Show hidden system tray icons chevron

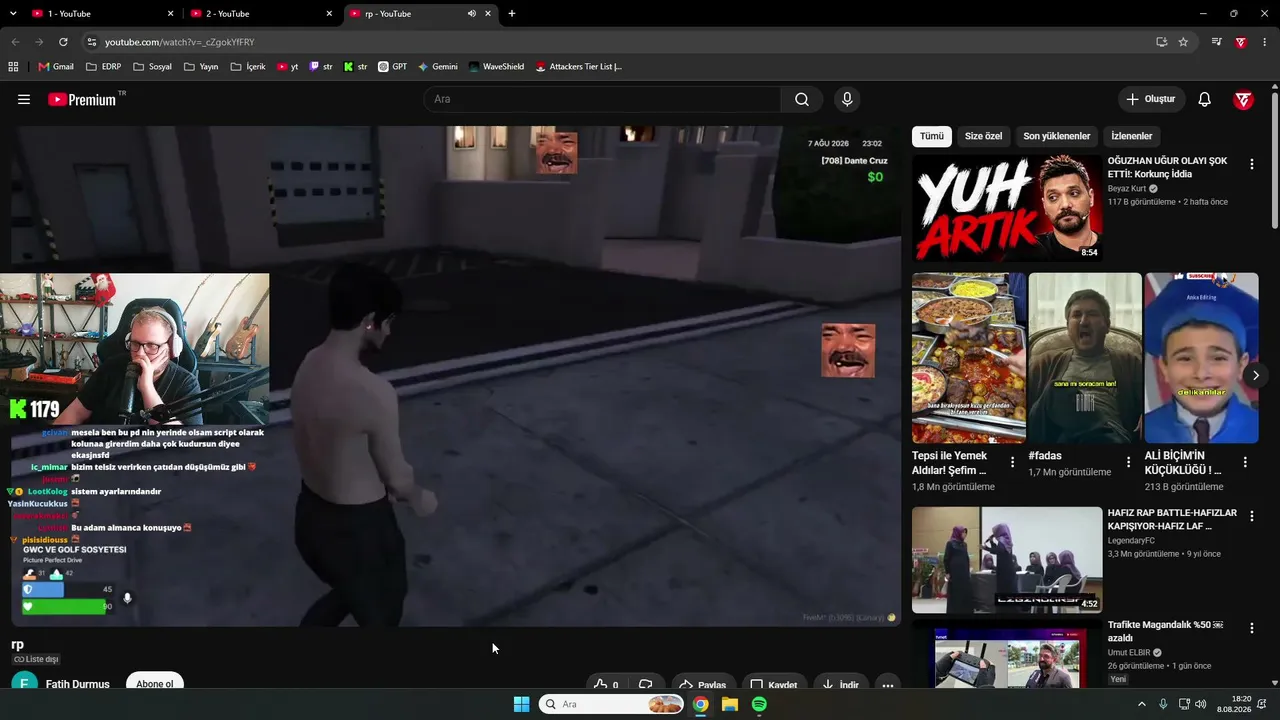1142,704
